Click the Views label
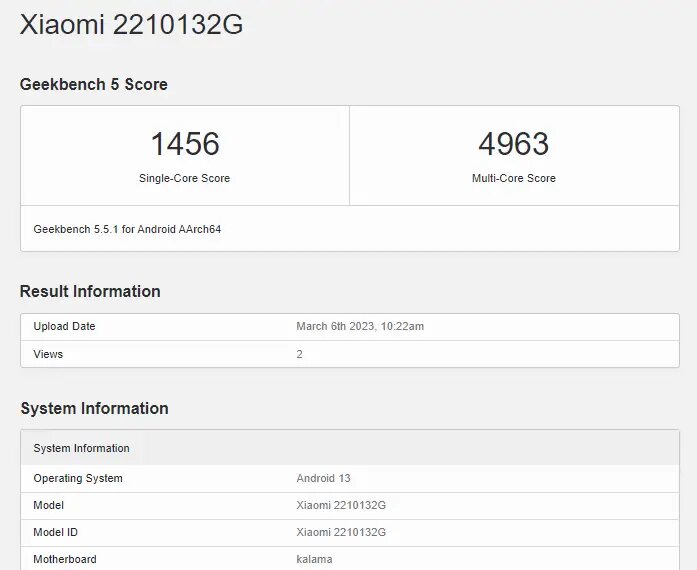The image size is (697, 570). point(48,354)
